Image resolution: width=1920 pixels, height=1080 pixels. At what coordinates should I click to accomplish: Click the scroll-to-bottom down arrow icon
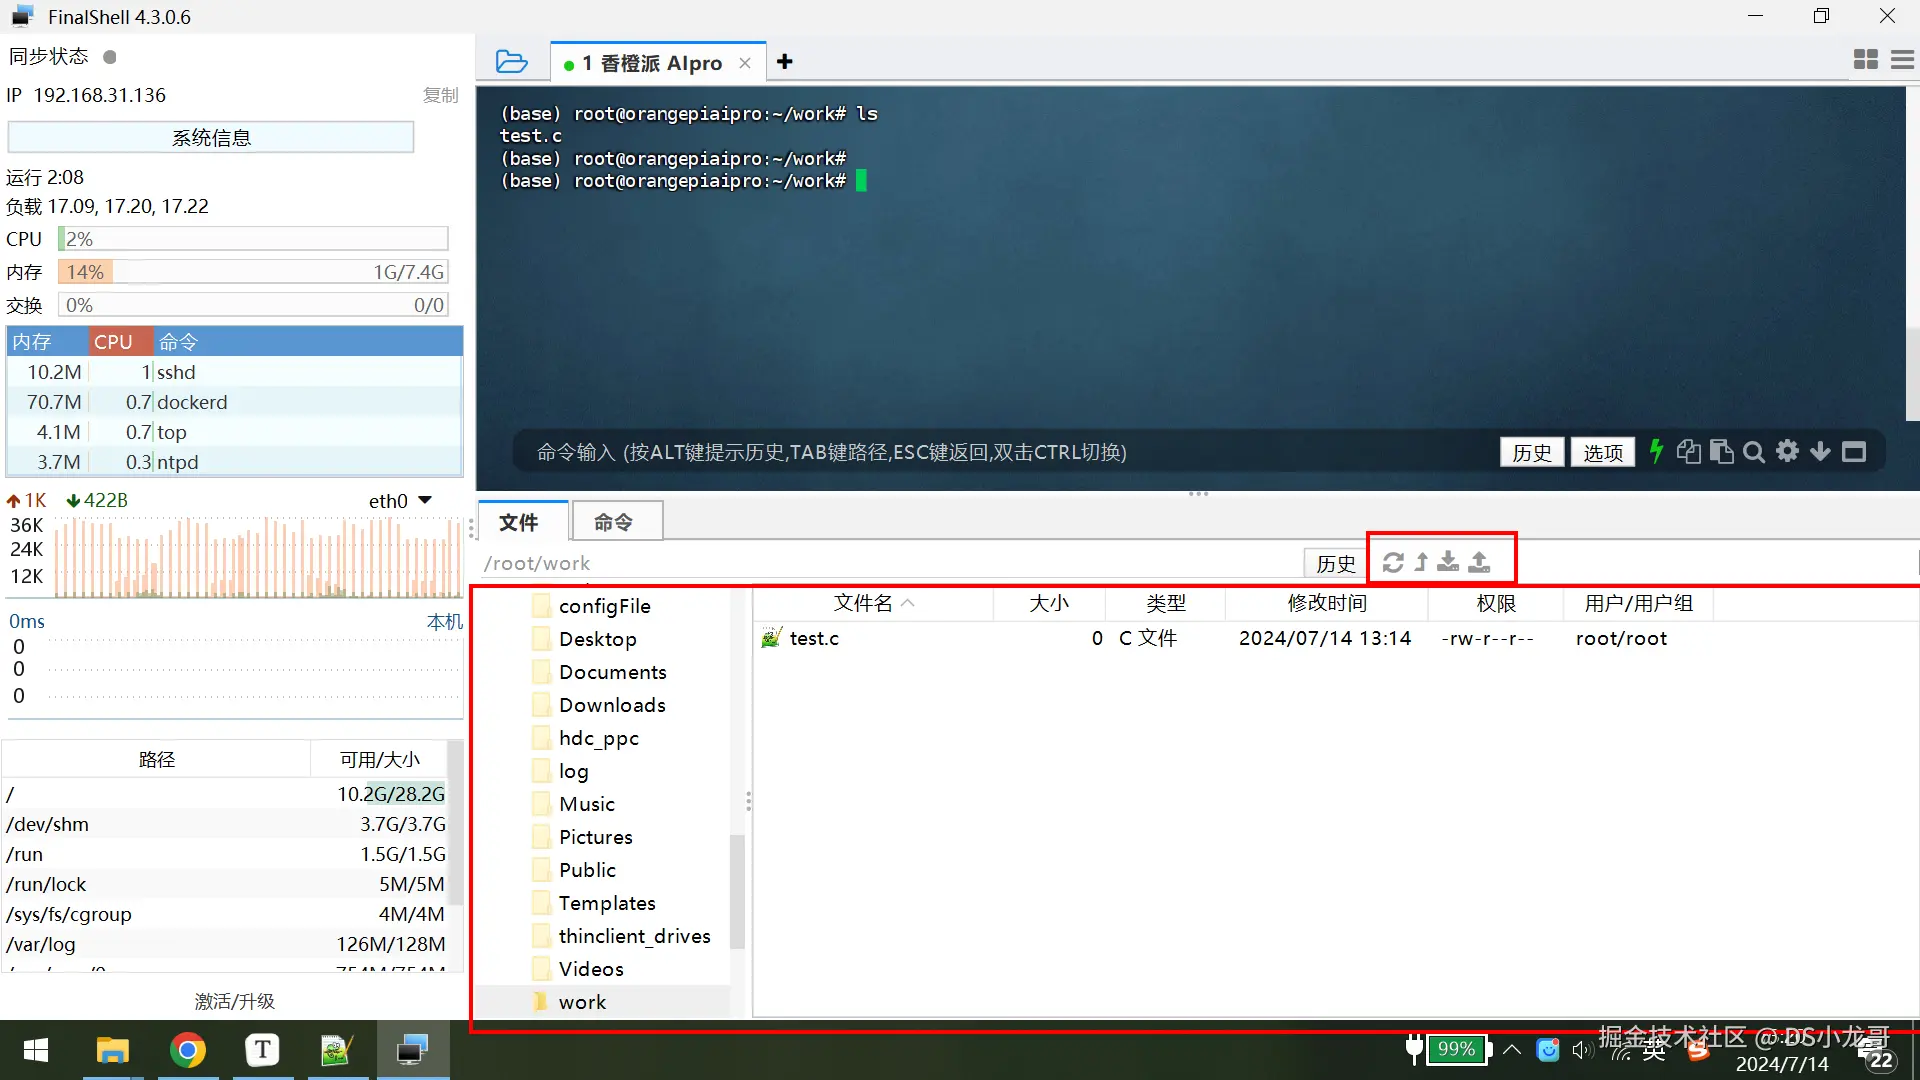point(1820,452)
